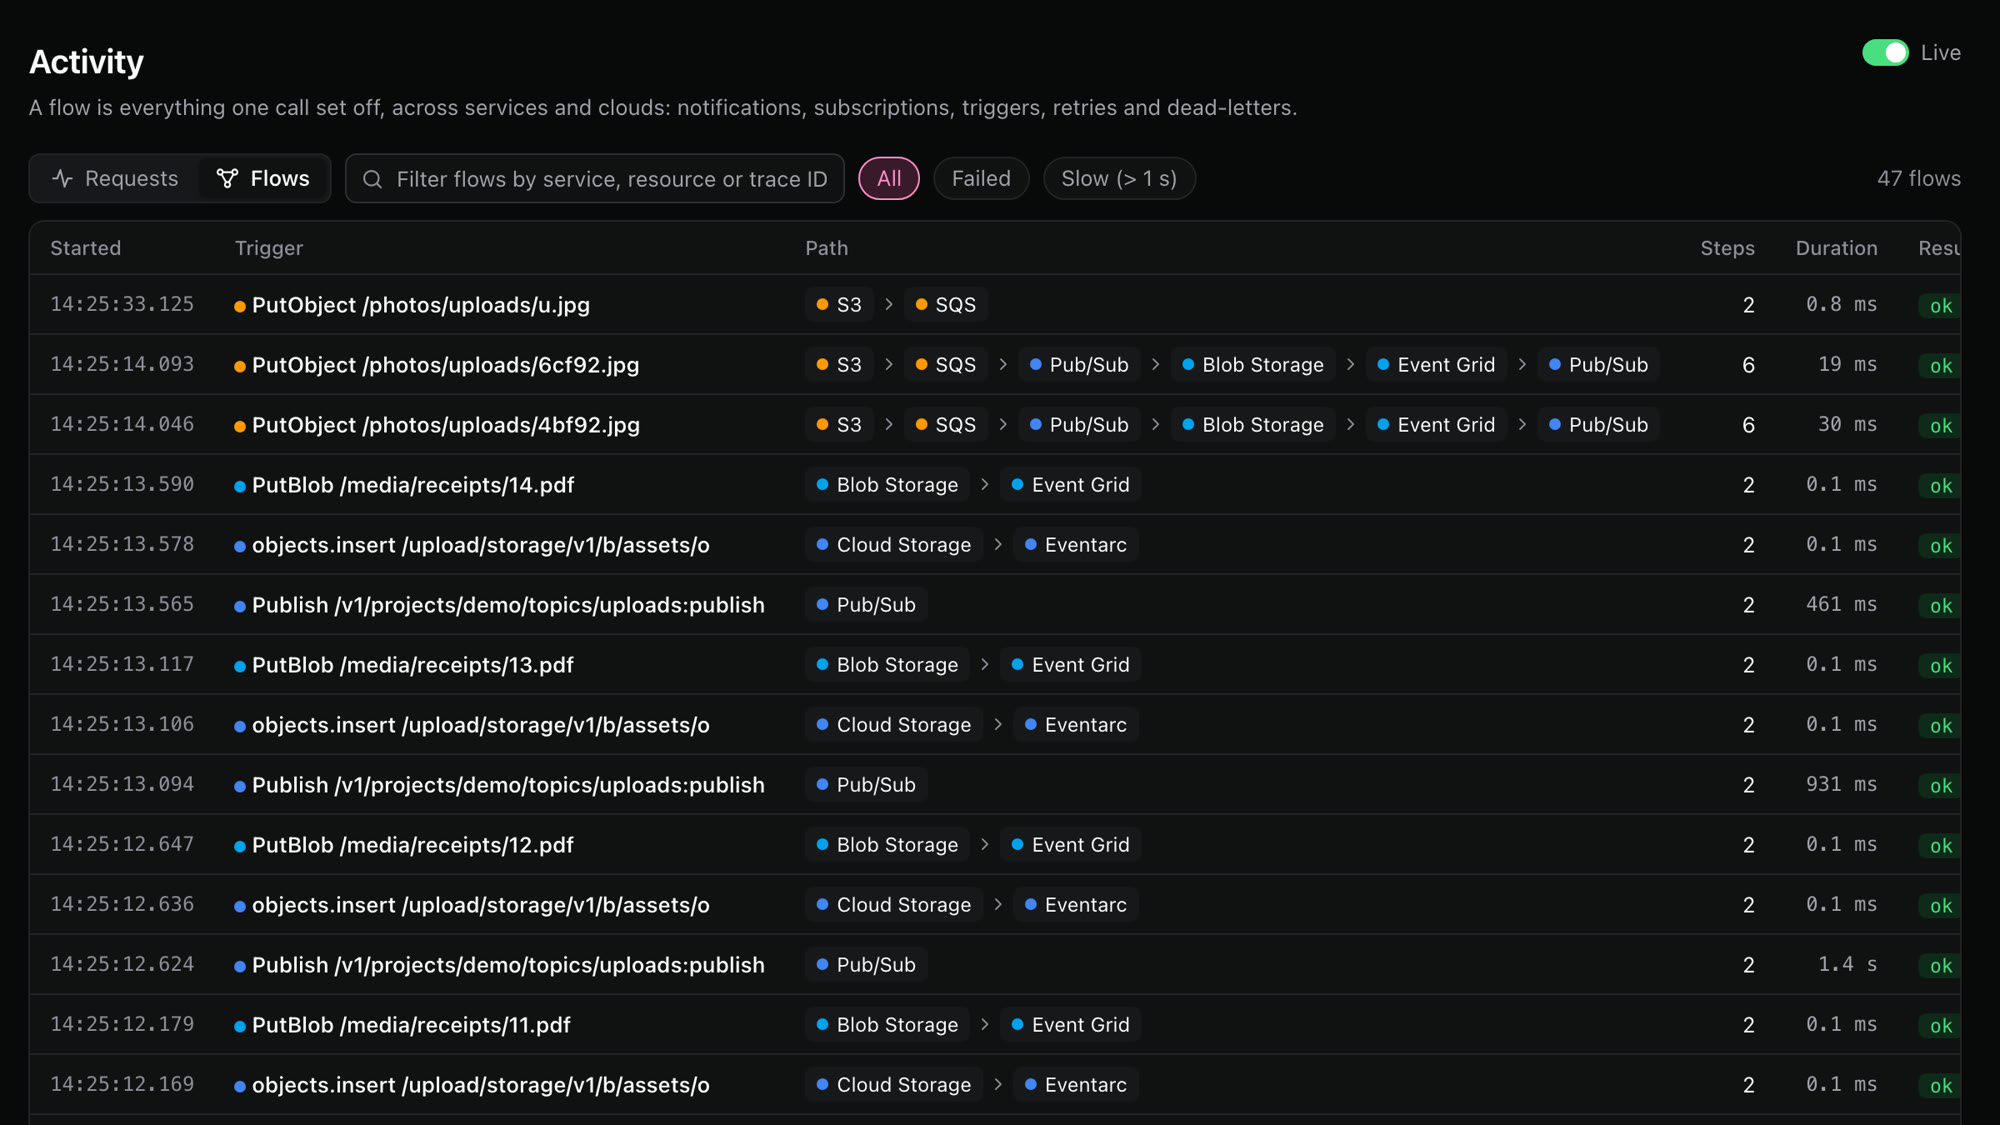Click the Flows branch icon
Image resolution: width=2000 pixels, height=1125 pixels.
pyautogui.click(x=228, y=179)
